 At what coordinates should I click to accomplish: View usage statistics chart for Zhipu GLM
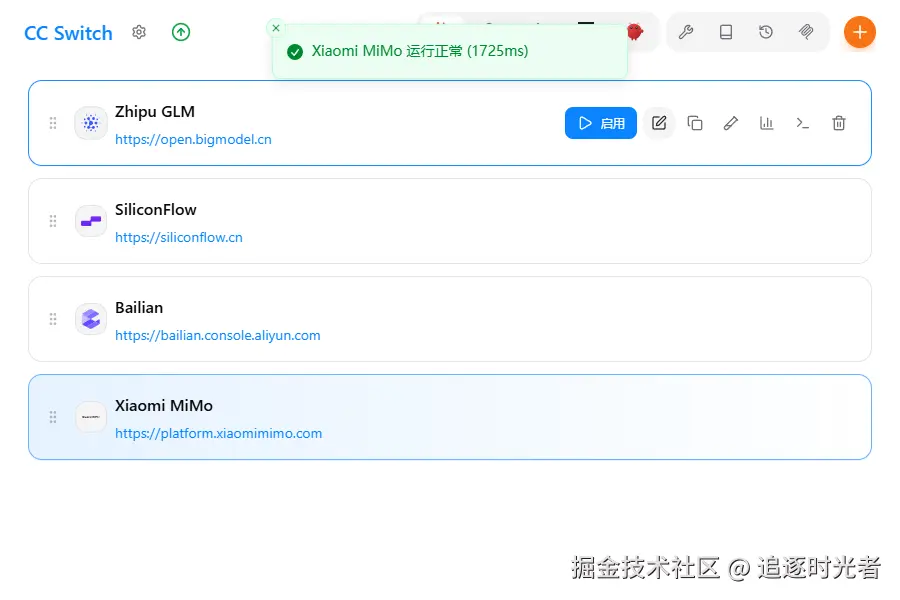(x=767, y=123)
